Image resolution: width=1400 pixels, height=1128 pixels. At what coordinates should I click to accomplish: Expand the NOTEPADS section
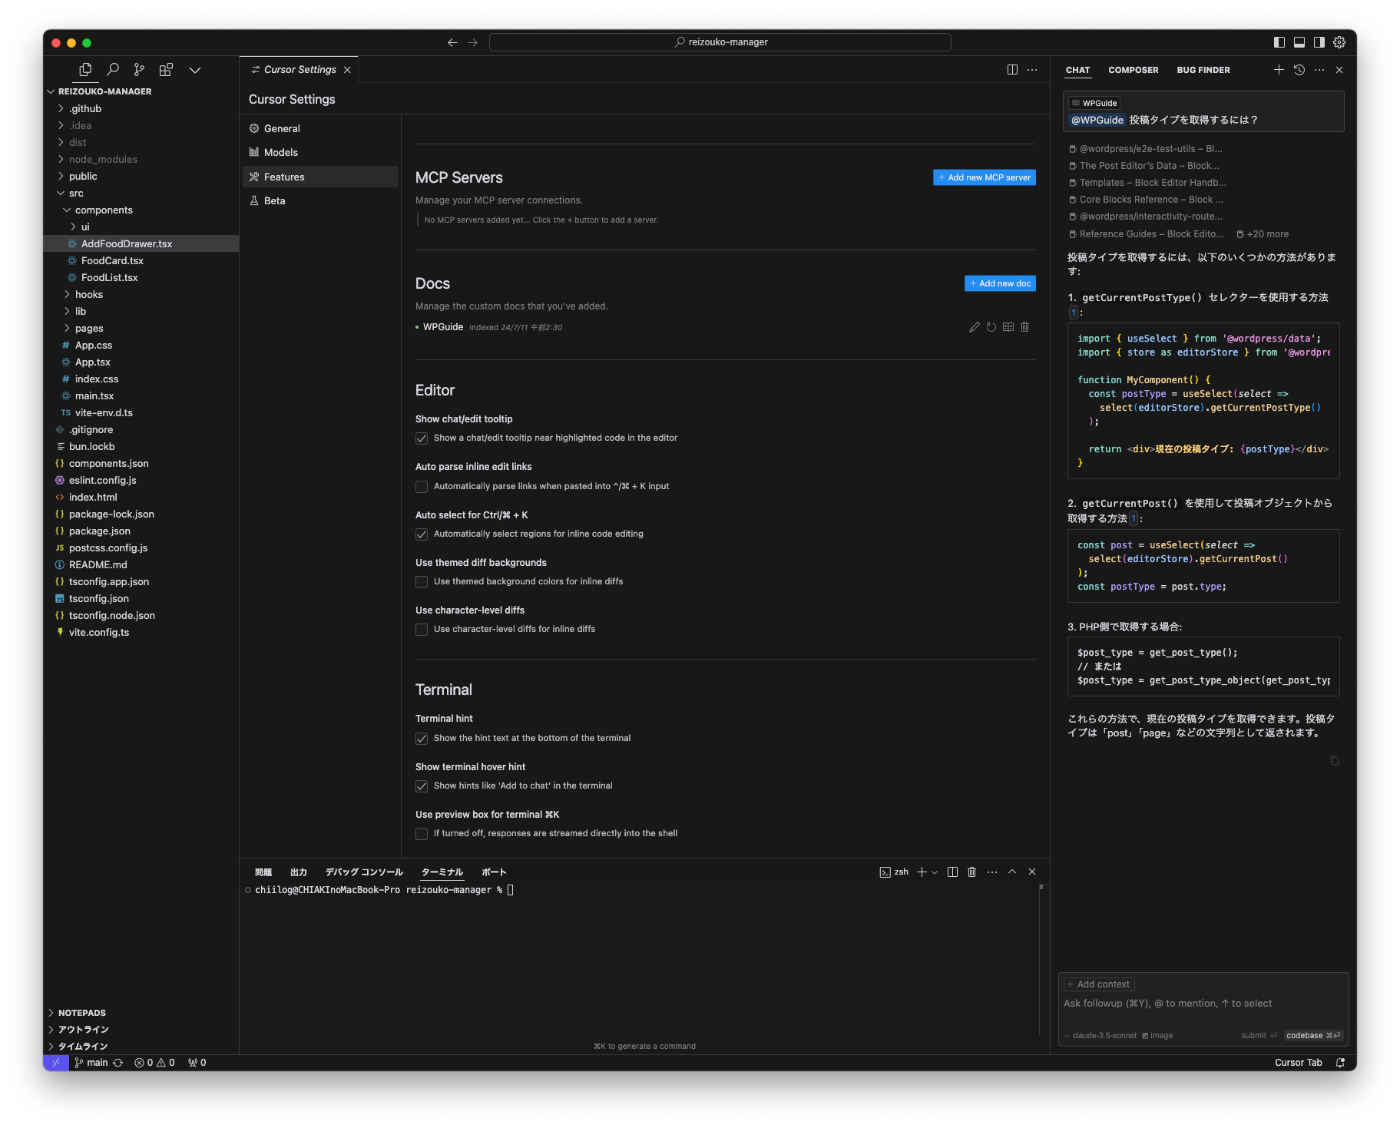(140, 1013)
